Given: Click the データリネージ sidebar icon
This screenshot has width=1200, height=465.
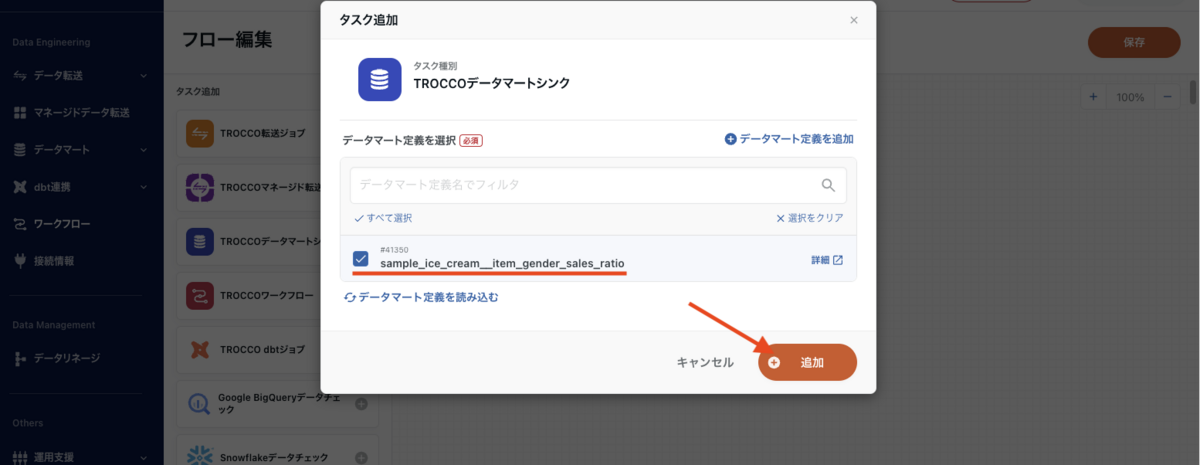Looking at the screenshot, I should (x=20, y=358).
